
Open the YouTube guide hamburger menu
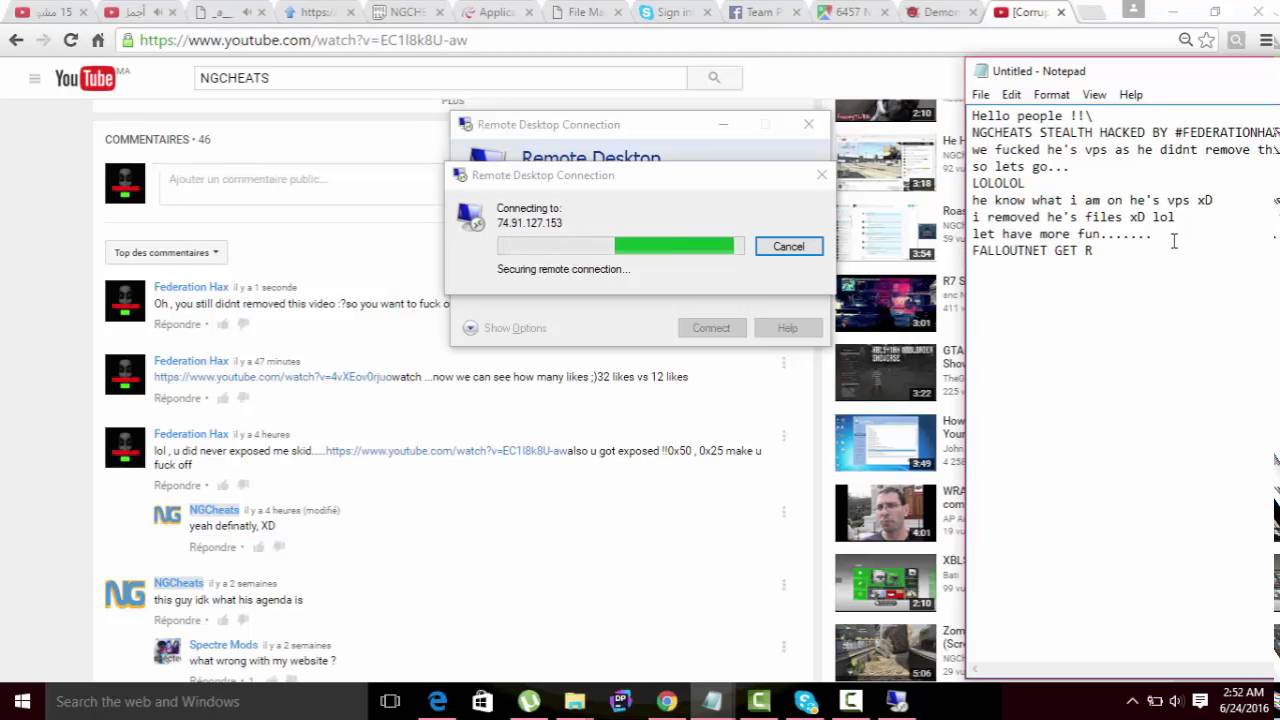click(x=34, y=78)
